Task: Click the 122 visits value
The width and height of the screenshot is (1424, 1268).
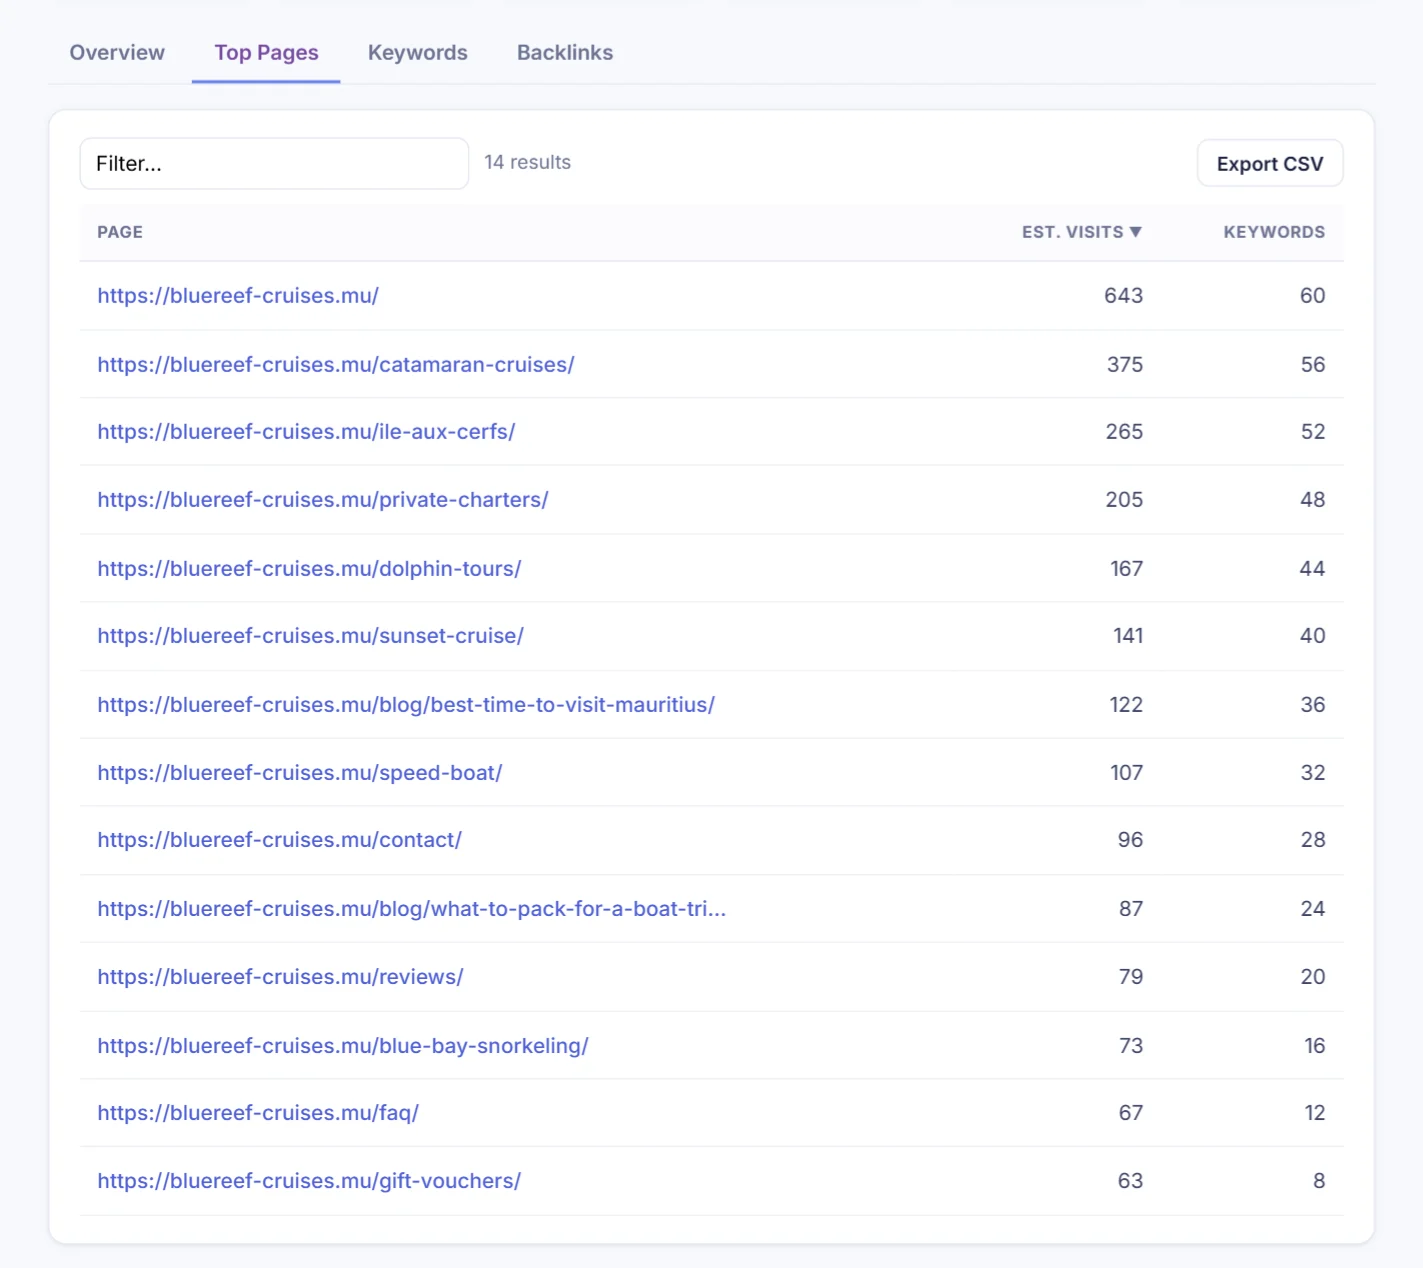Action: click(1126, 705)
